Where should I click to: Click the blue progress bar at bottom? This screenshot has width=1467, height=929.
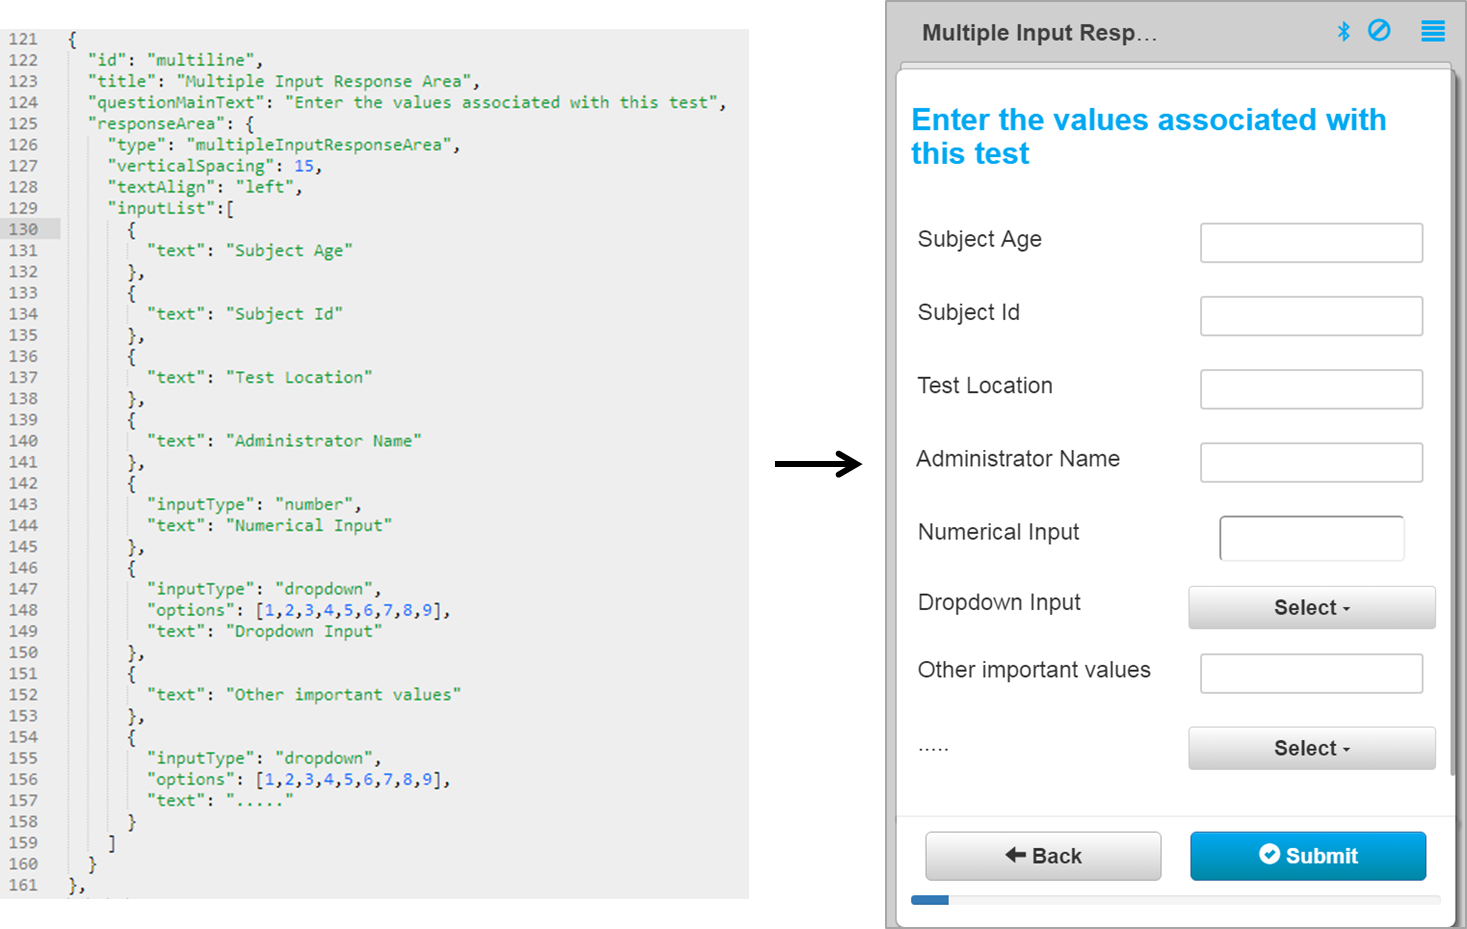tap(929, 900)
